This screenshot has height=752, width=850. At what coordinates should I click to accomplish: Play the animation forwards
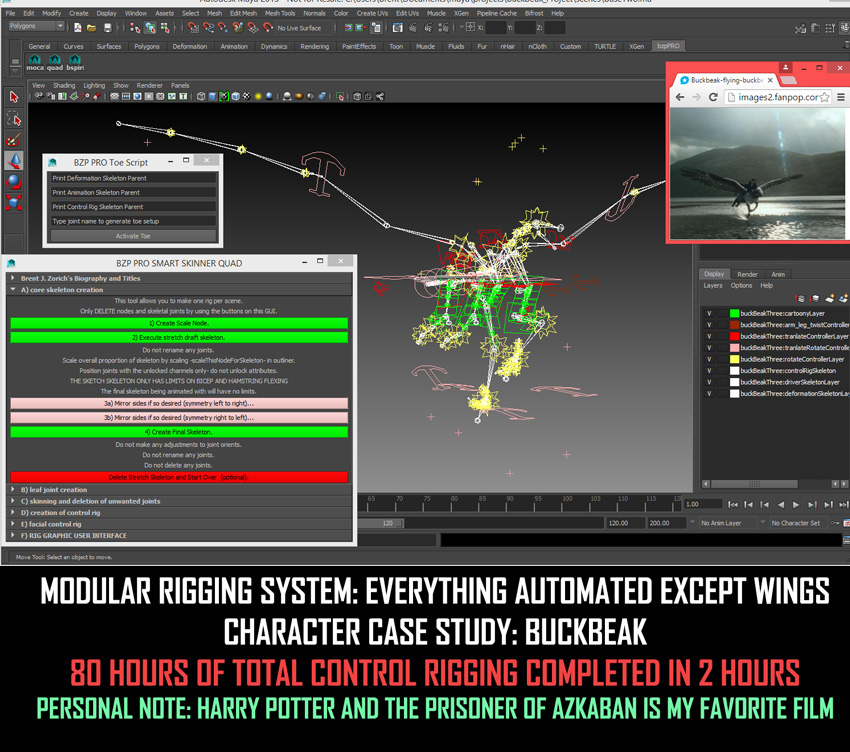[796, 504]
